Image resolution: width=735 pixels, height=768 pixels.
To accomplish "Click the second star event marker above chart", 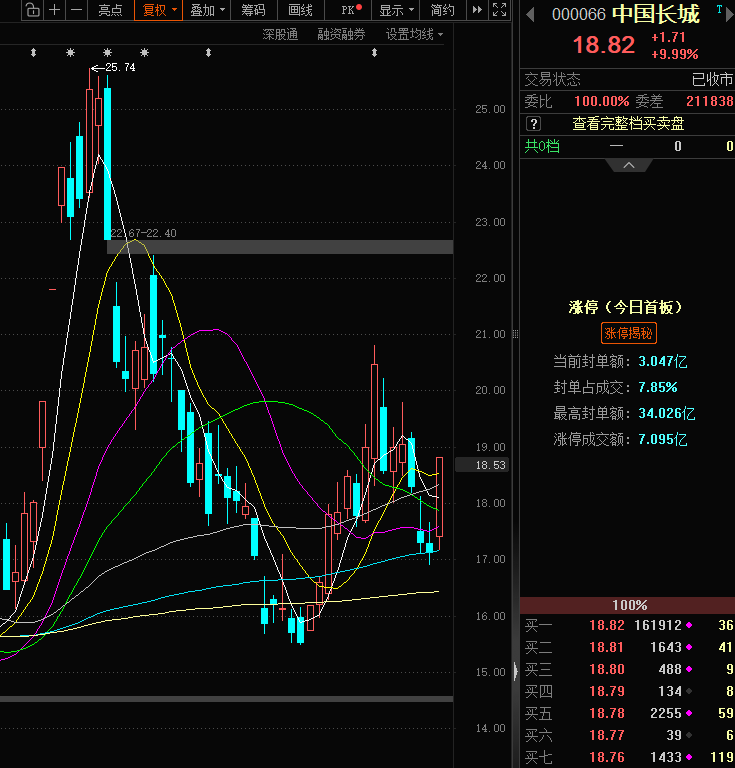I will (108, 52).
